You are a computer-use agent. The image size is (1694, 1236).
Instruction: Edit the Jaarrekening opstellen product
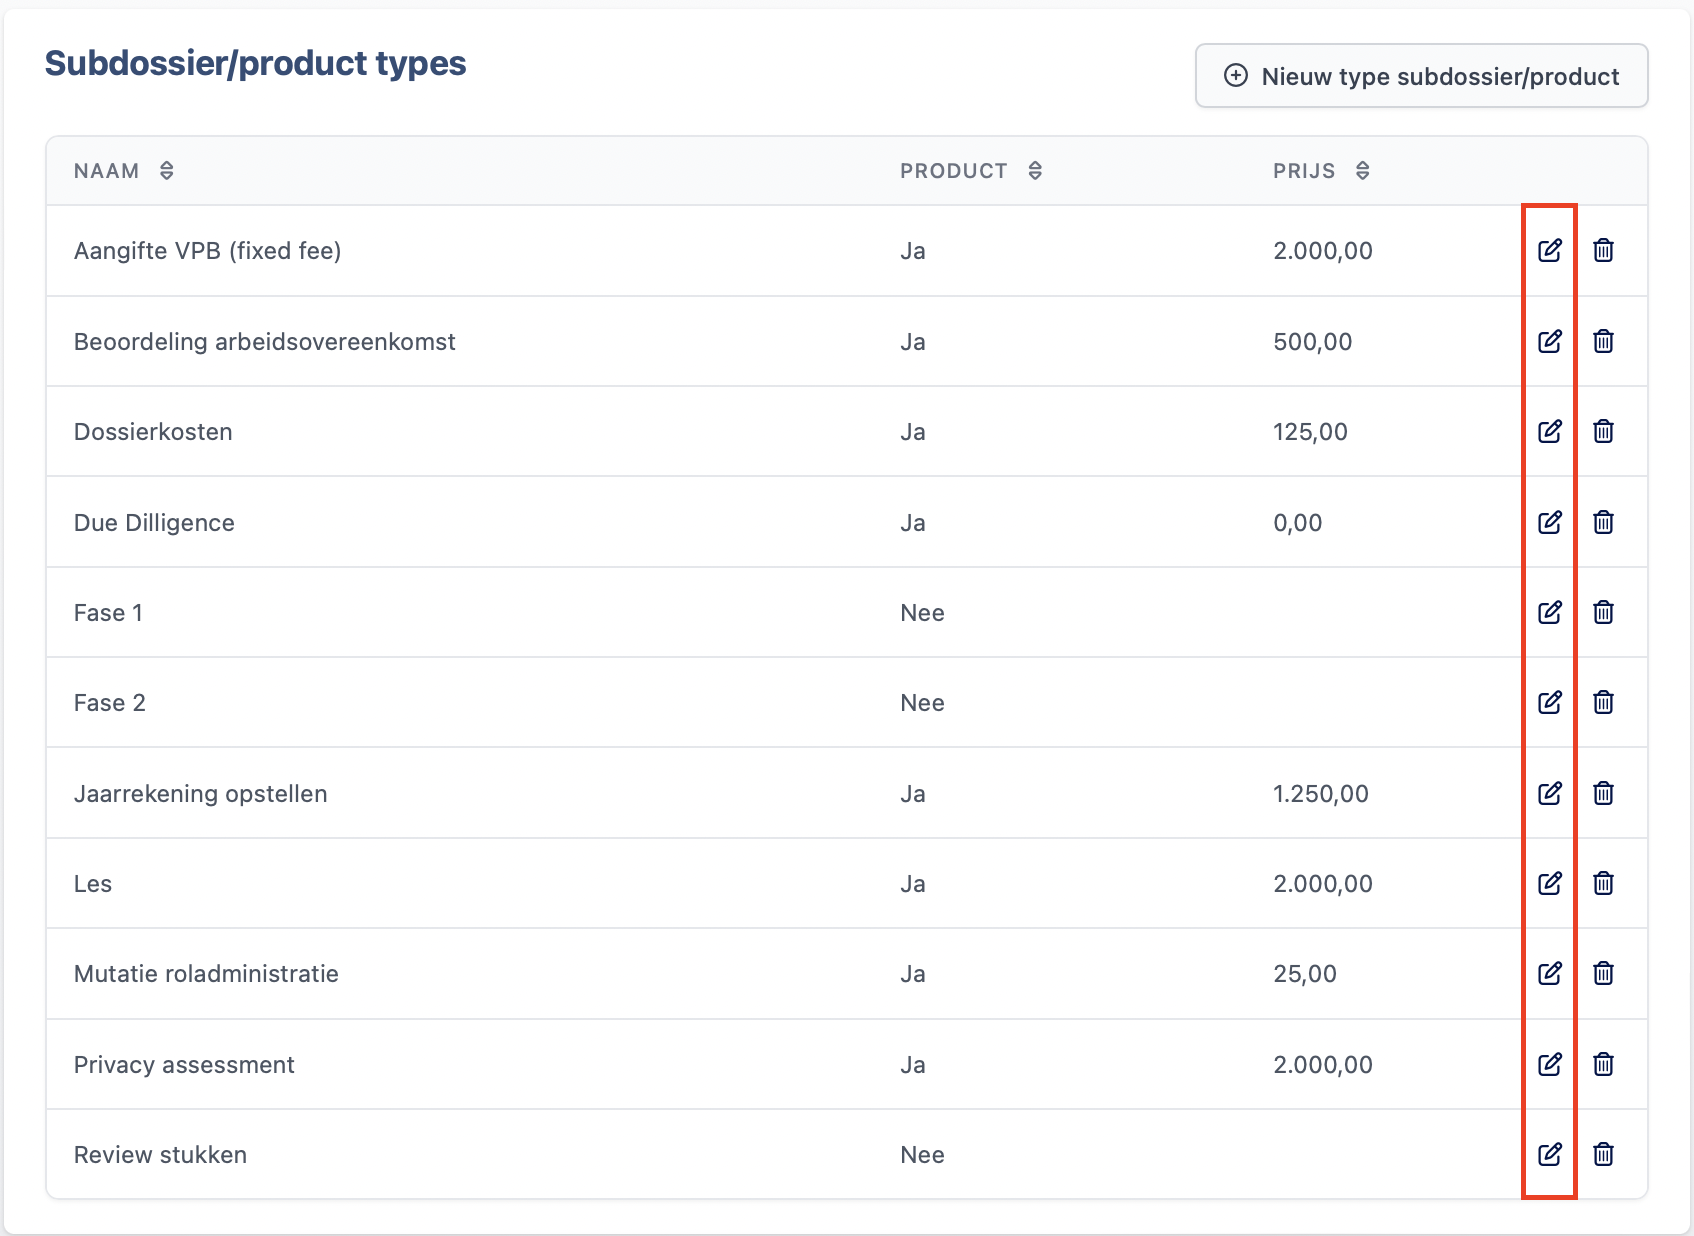[1549, 793]
